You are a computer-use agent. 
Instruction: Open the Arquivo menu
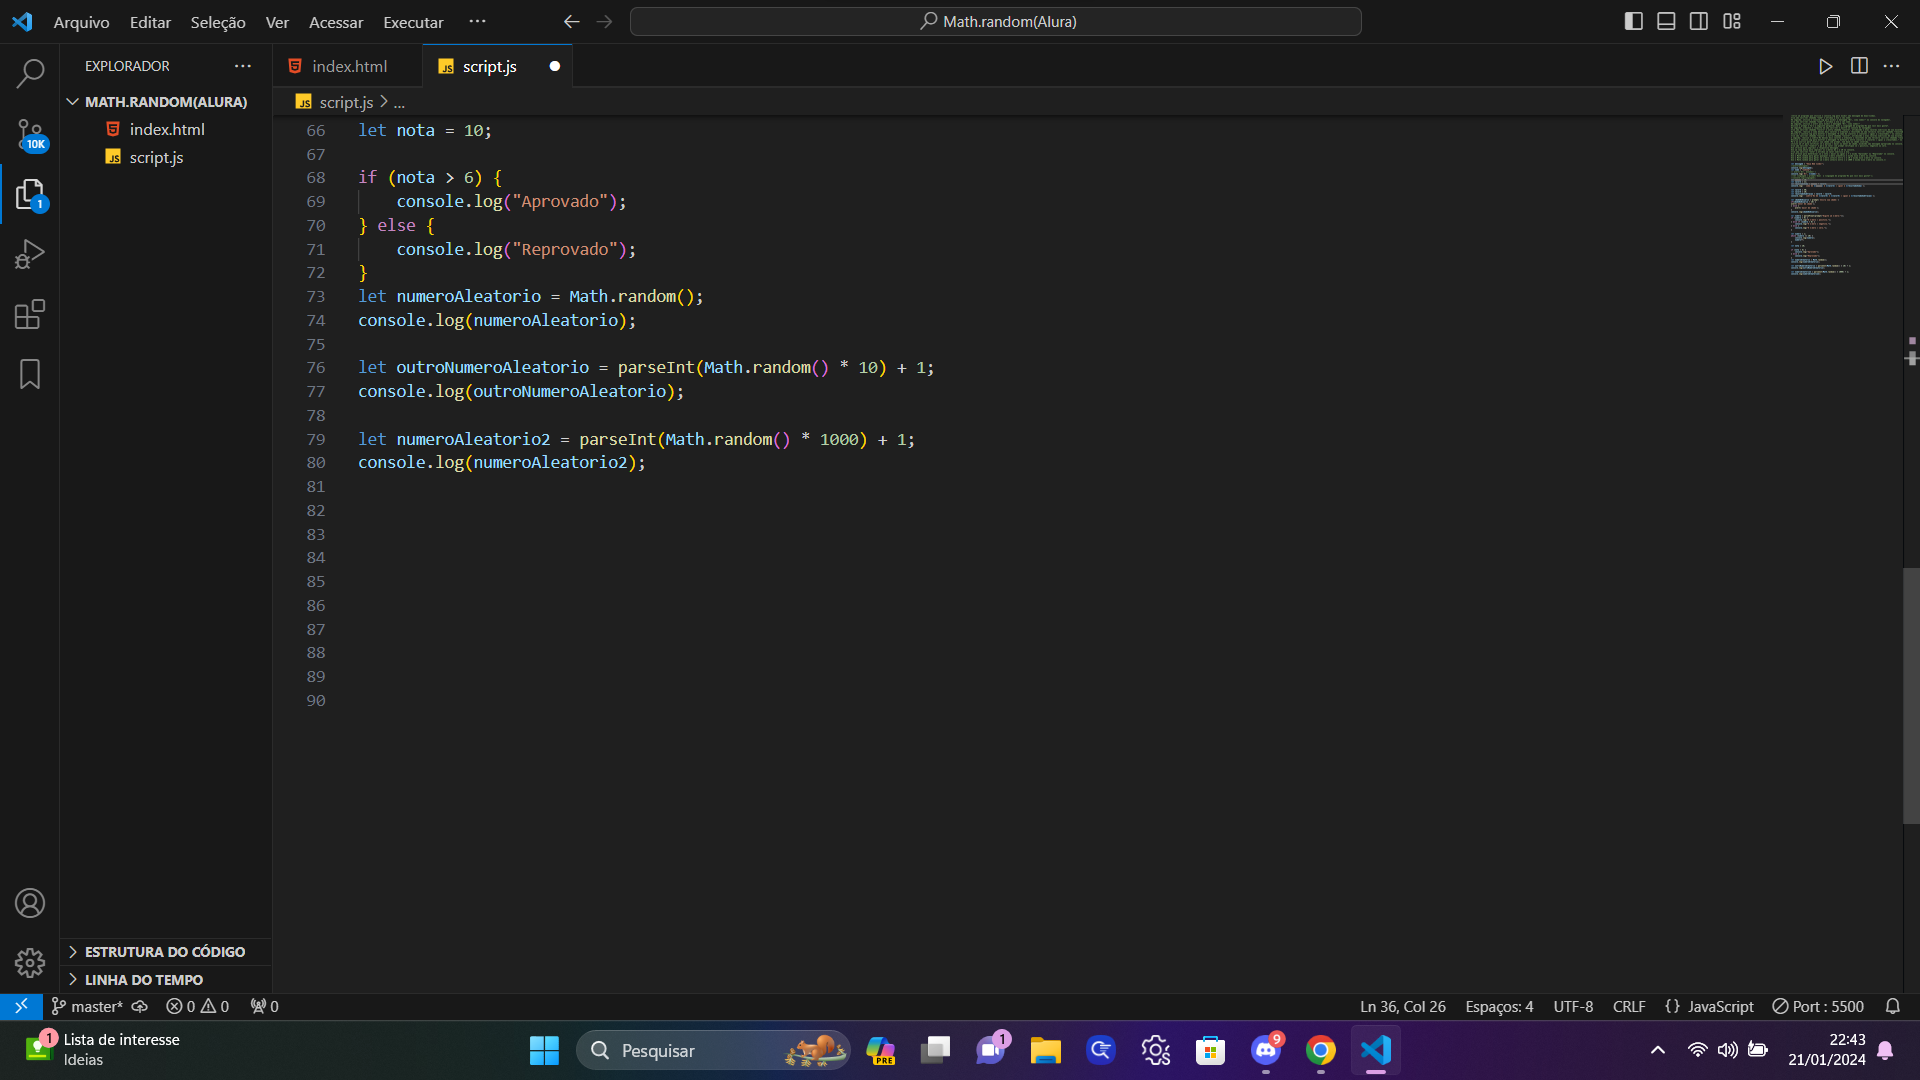point(81,22)
